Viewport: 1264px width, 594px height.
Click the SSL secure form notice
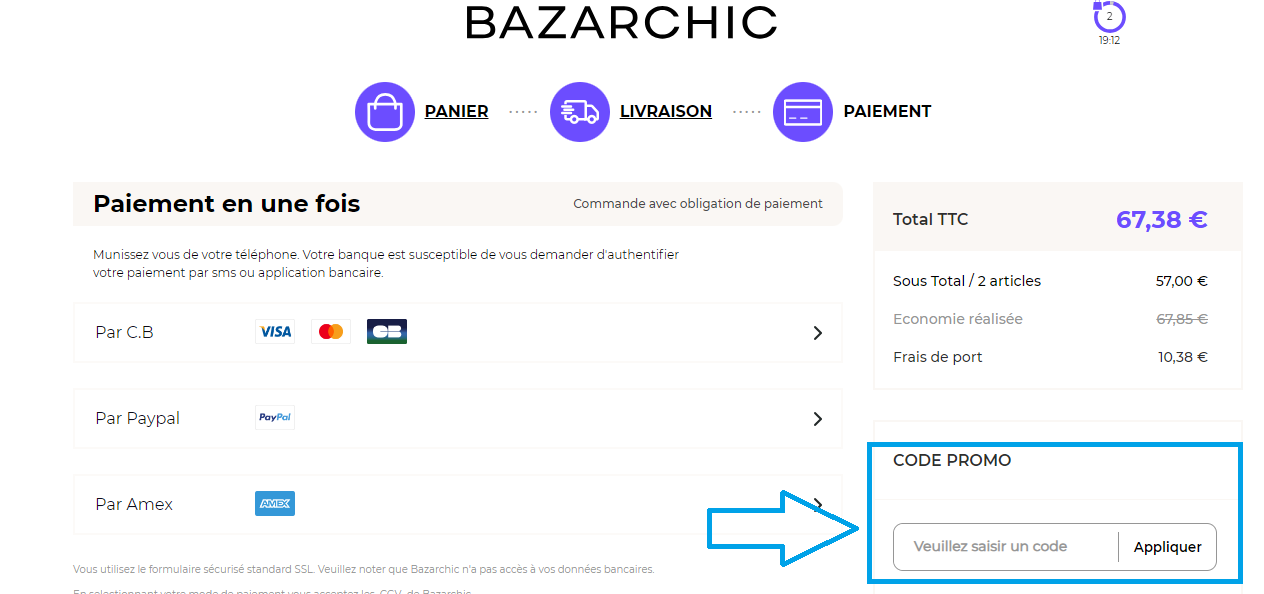[364, 569]
